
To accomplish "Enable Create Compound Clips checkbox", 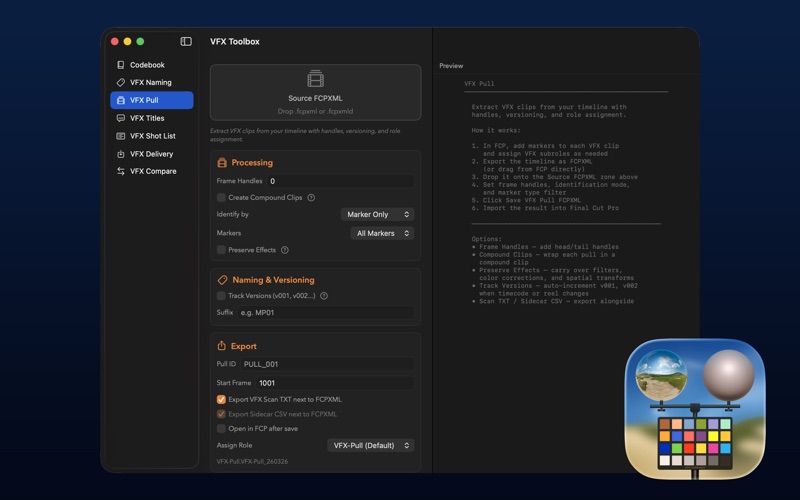I will [221, 197].
